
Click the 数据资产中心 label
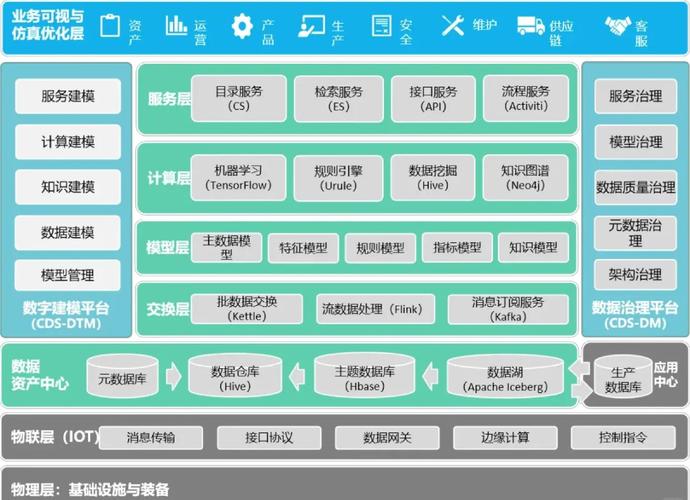point(40,375)
